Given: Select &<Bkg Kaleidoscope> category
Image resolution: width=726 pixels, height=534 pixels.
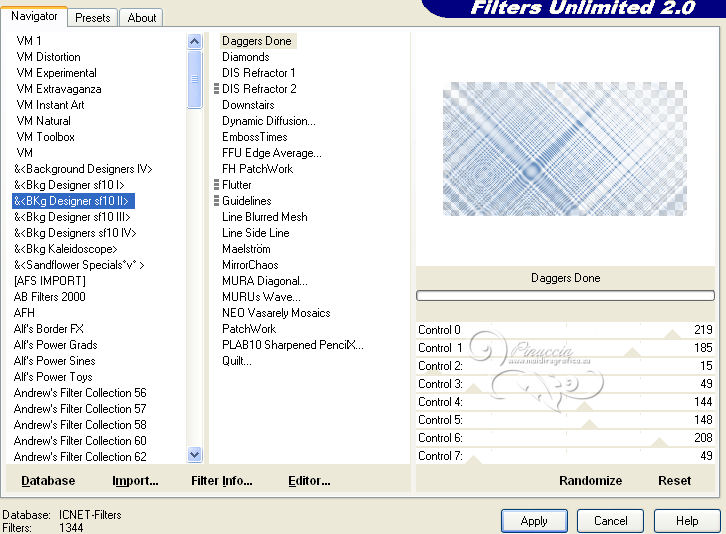Looking at the screenshot, I should pyautogui.click(x=66, y=249).
